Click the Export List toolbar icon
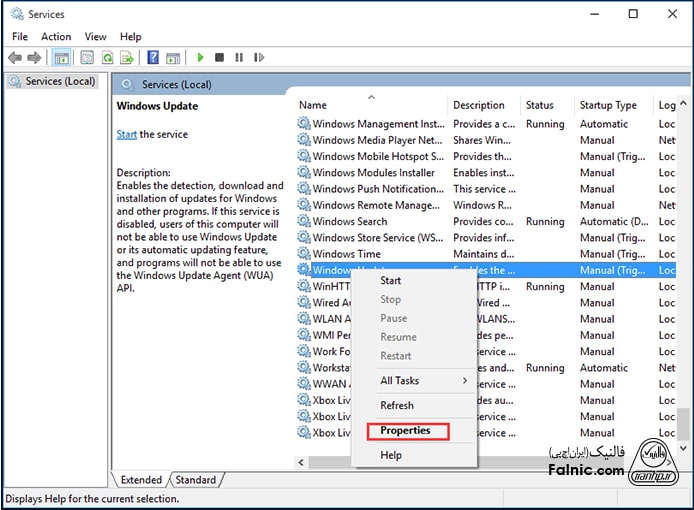The height and width of the screenshot is (510, 694). coord(127,58)
